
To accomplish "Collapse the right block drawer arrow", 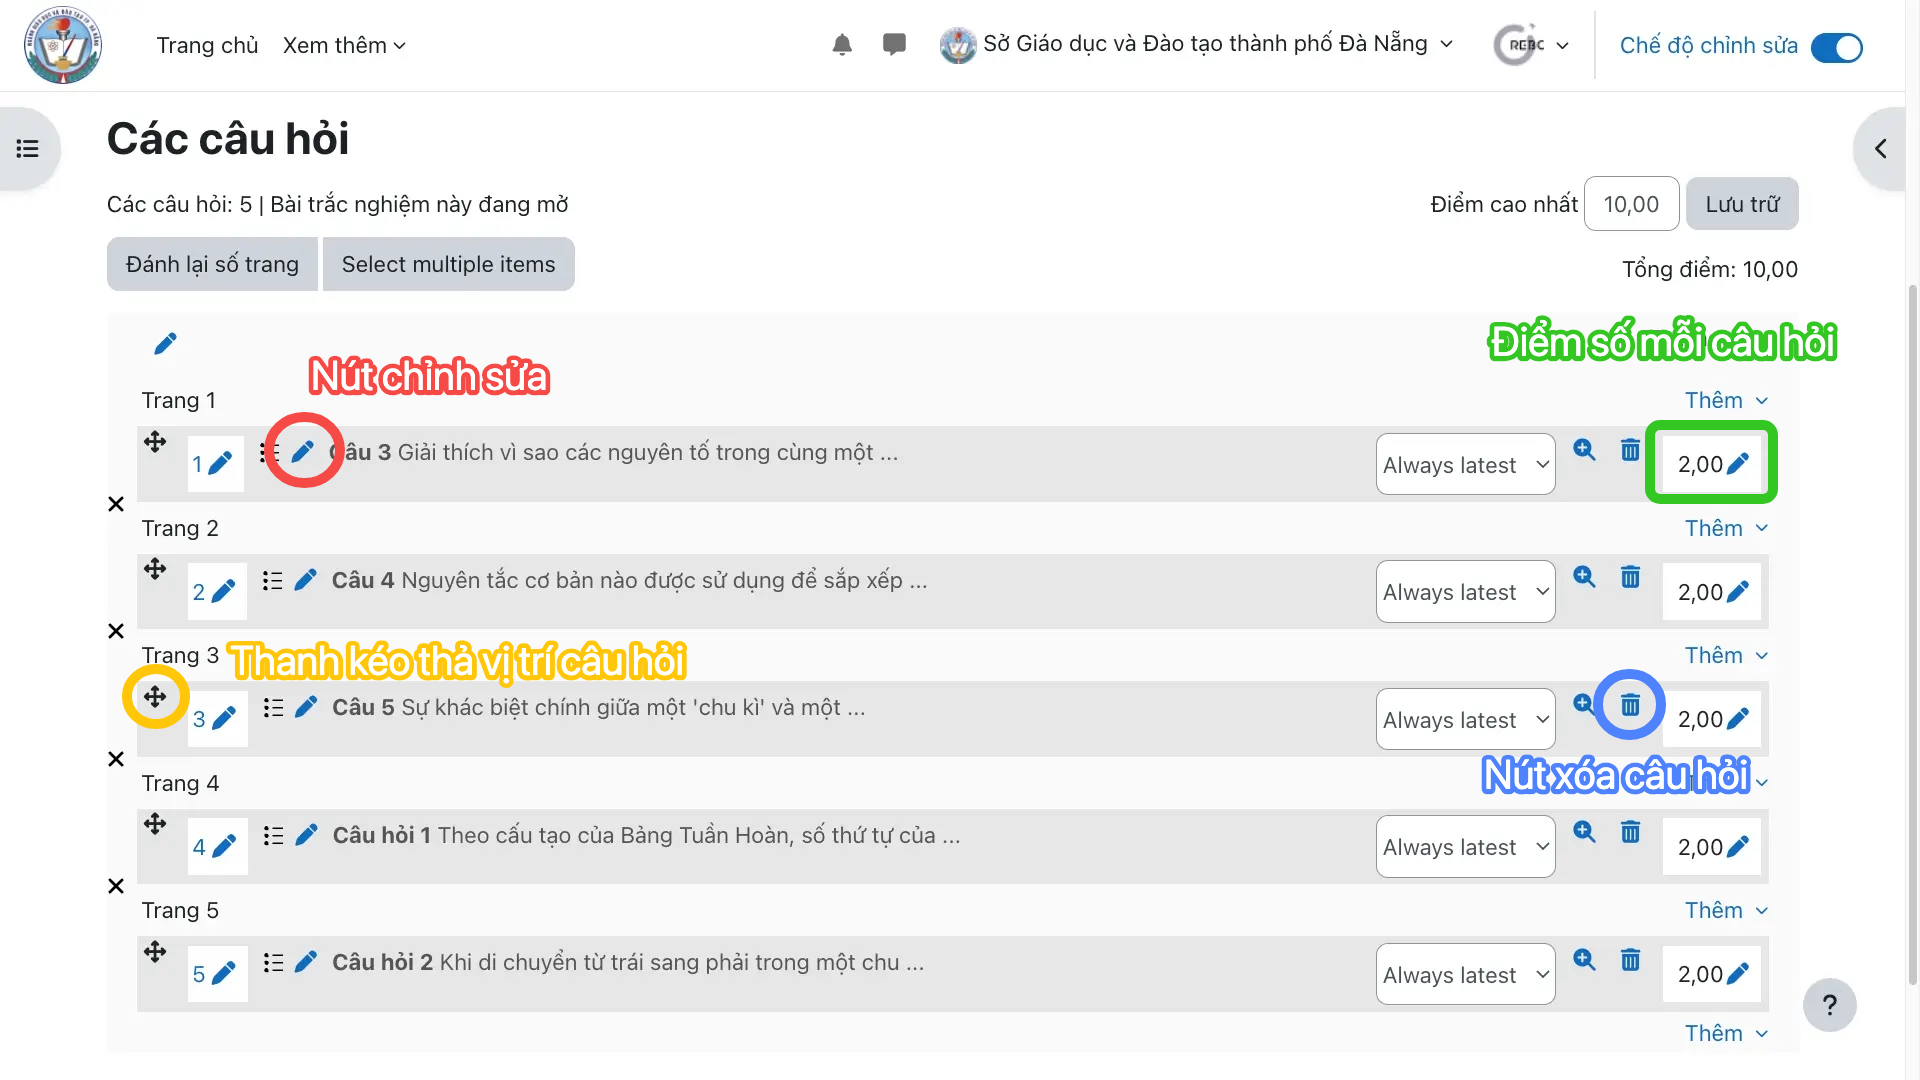I will [1881, 149].
